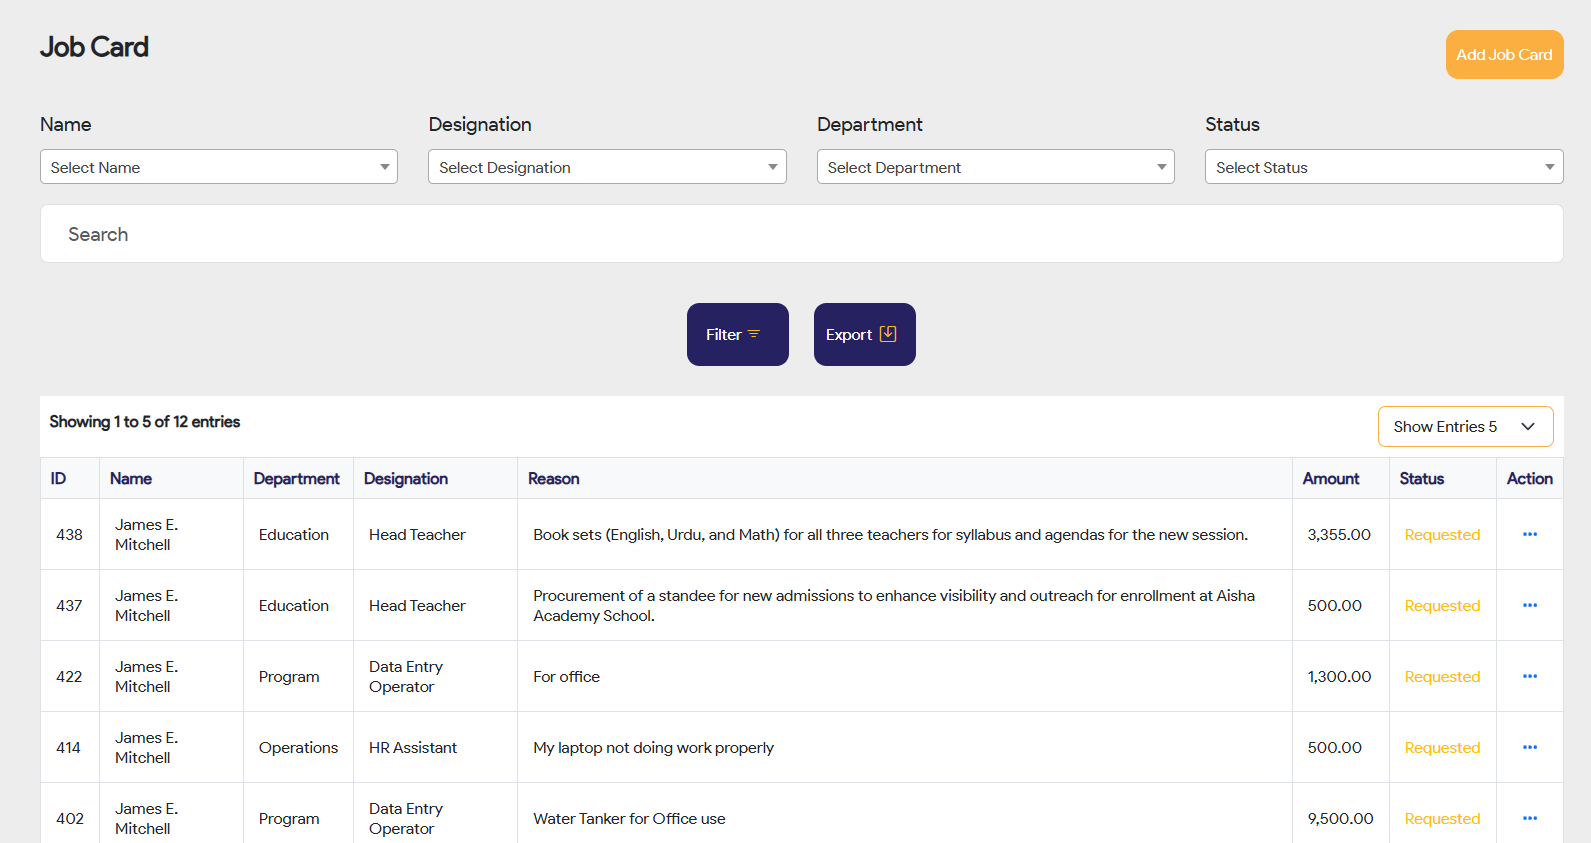Focus the Search input field

(800, 234)
